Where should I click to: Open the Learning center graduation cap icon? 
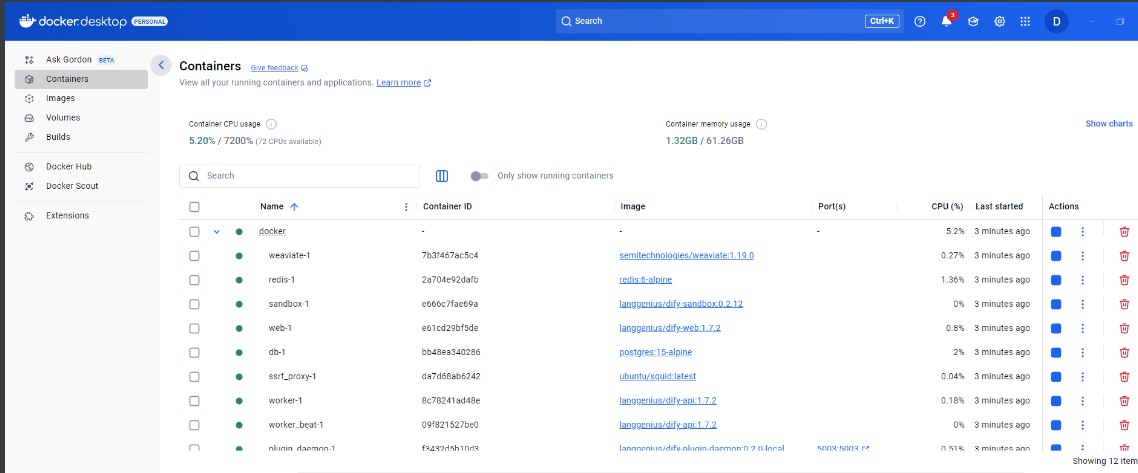[973, 22]
